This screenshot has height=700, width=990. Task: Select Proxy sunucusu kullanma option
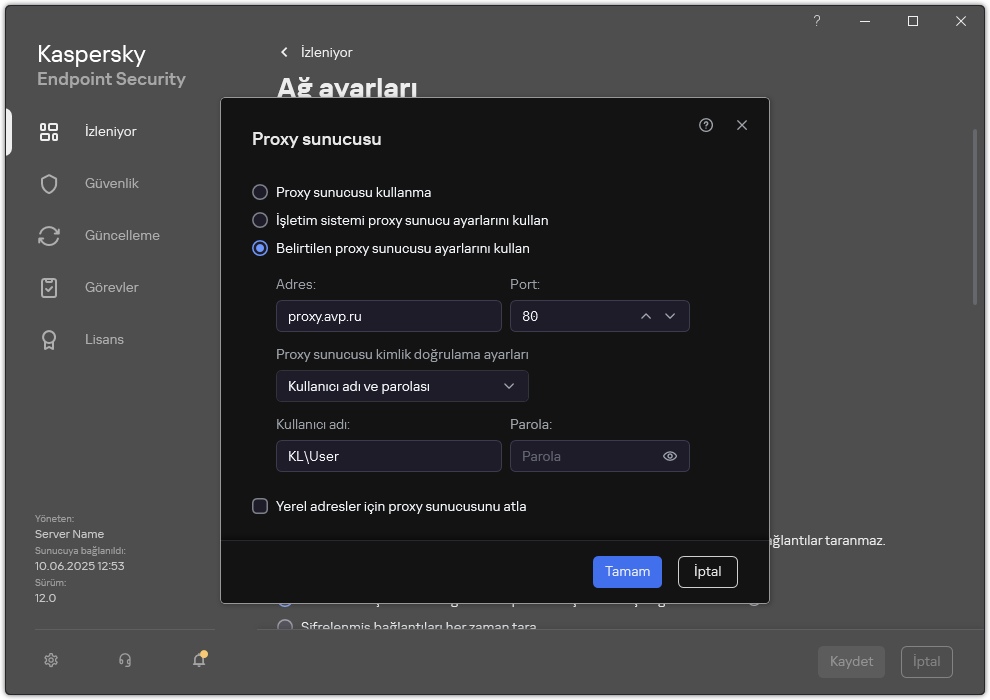pos(261,192)
